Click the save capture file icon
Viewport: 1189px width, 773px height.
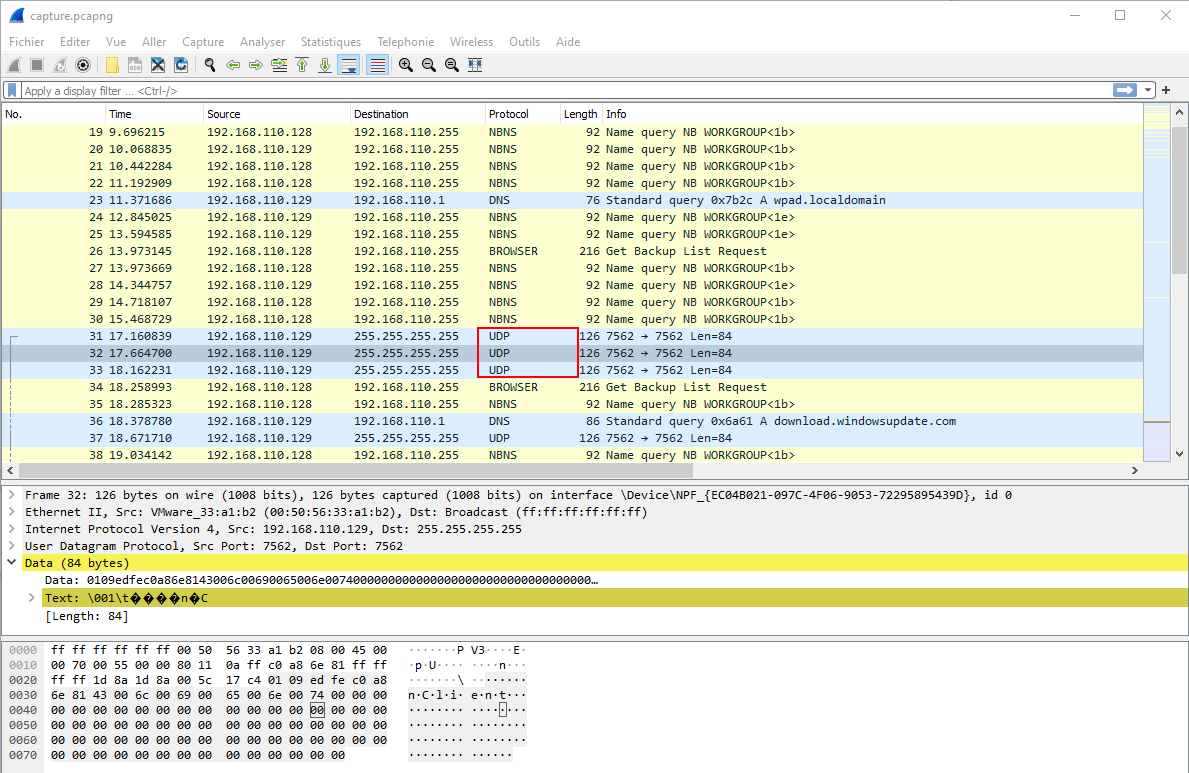[x=135, y=65]
